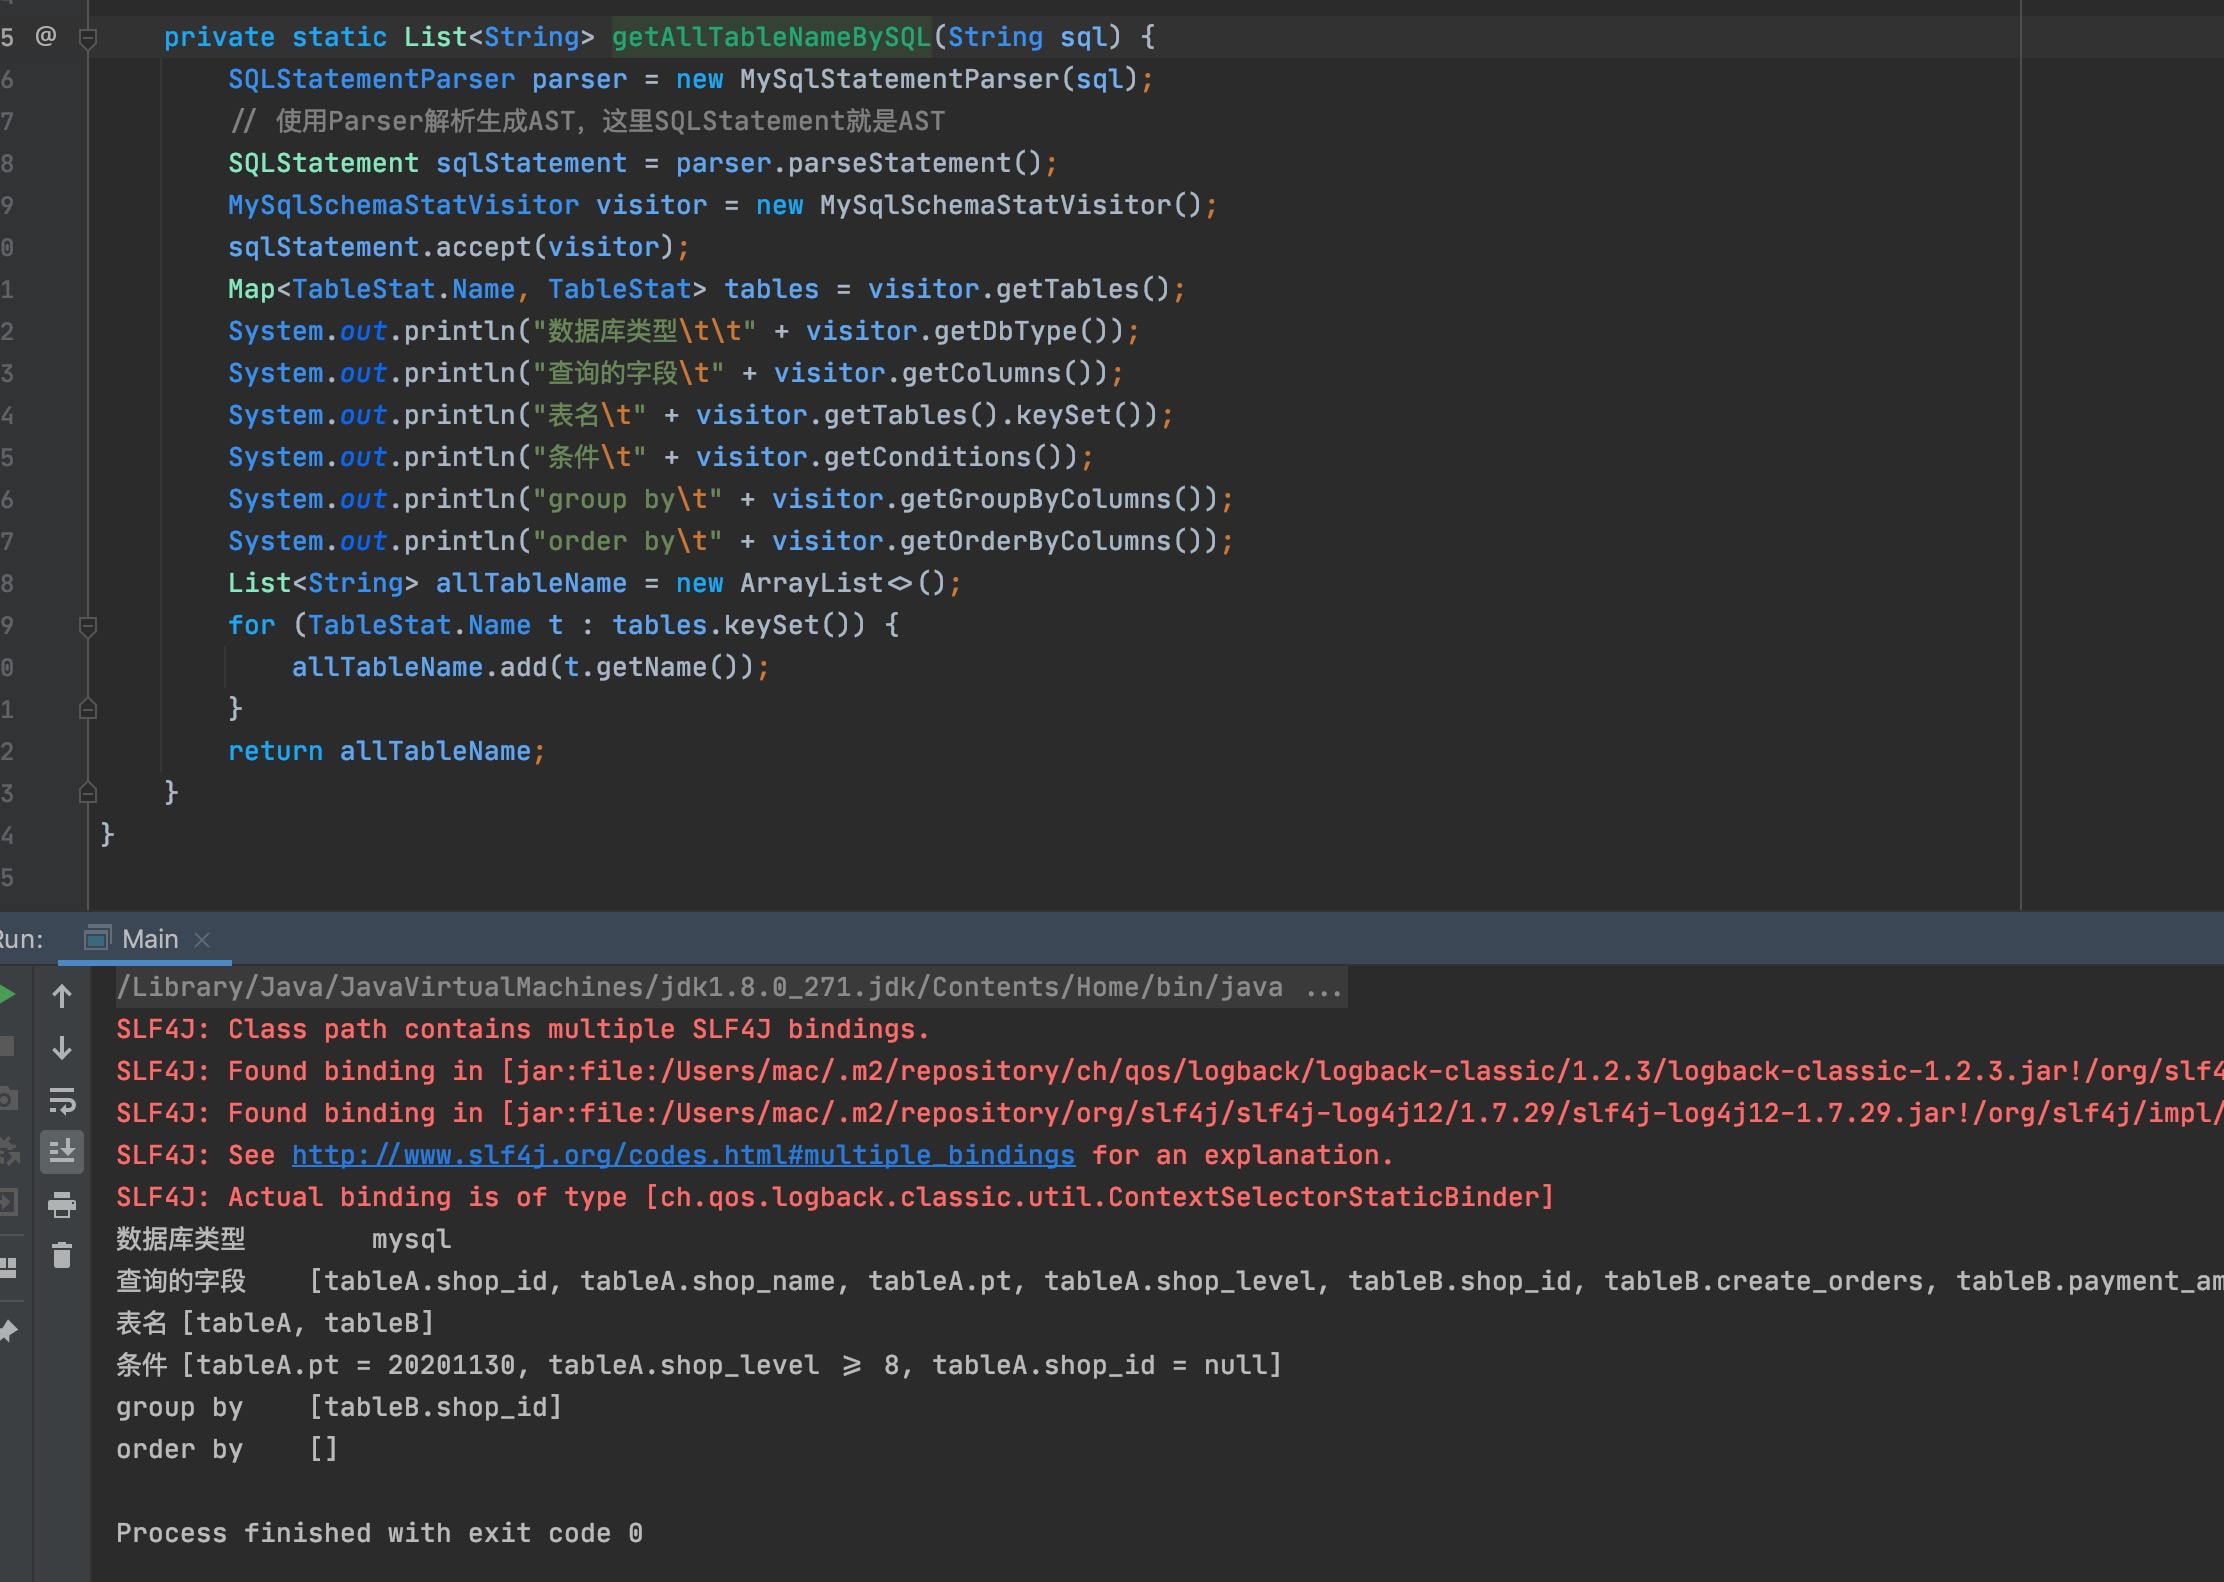Viewport: 2224px width, 1582px height.
Task: Stop the running process
Action: (8, 1046)
